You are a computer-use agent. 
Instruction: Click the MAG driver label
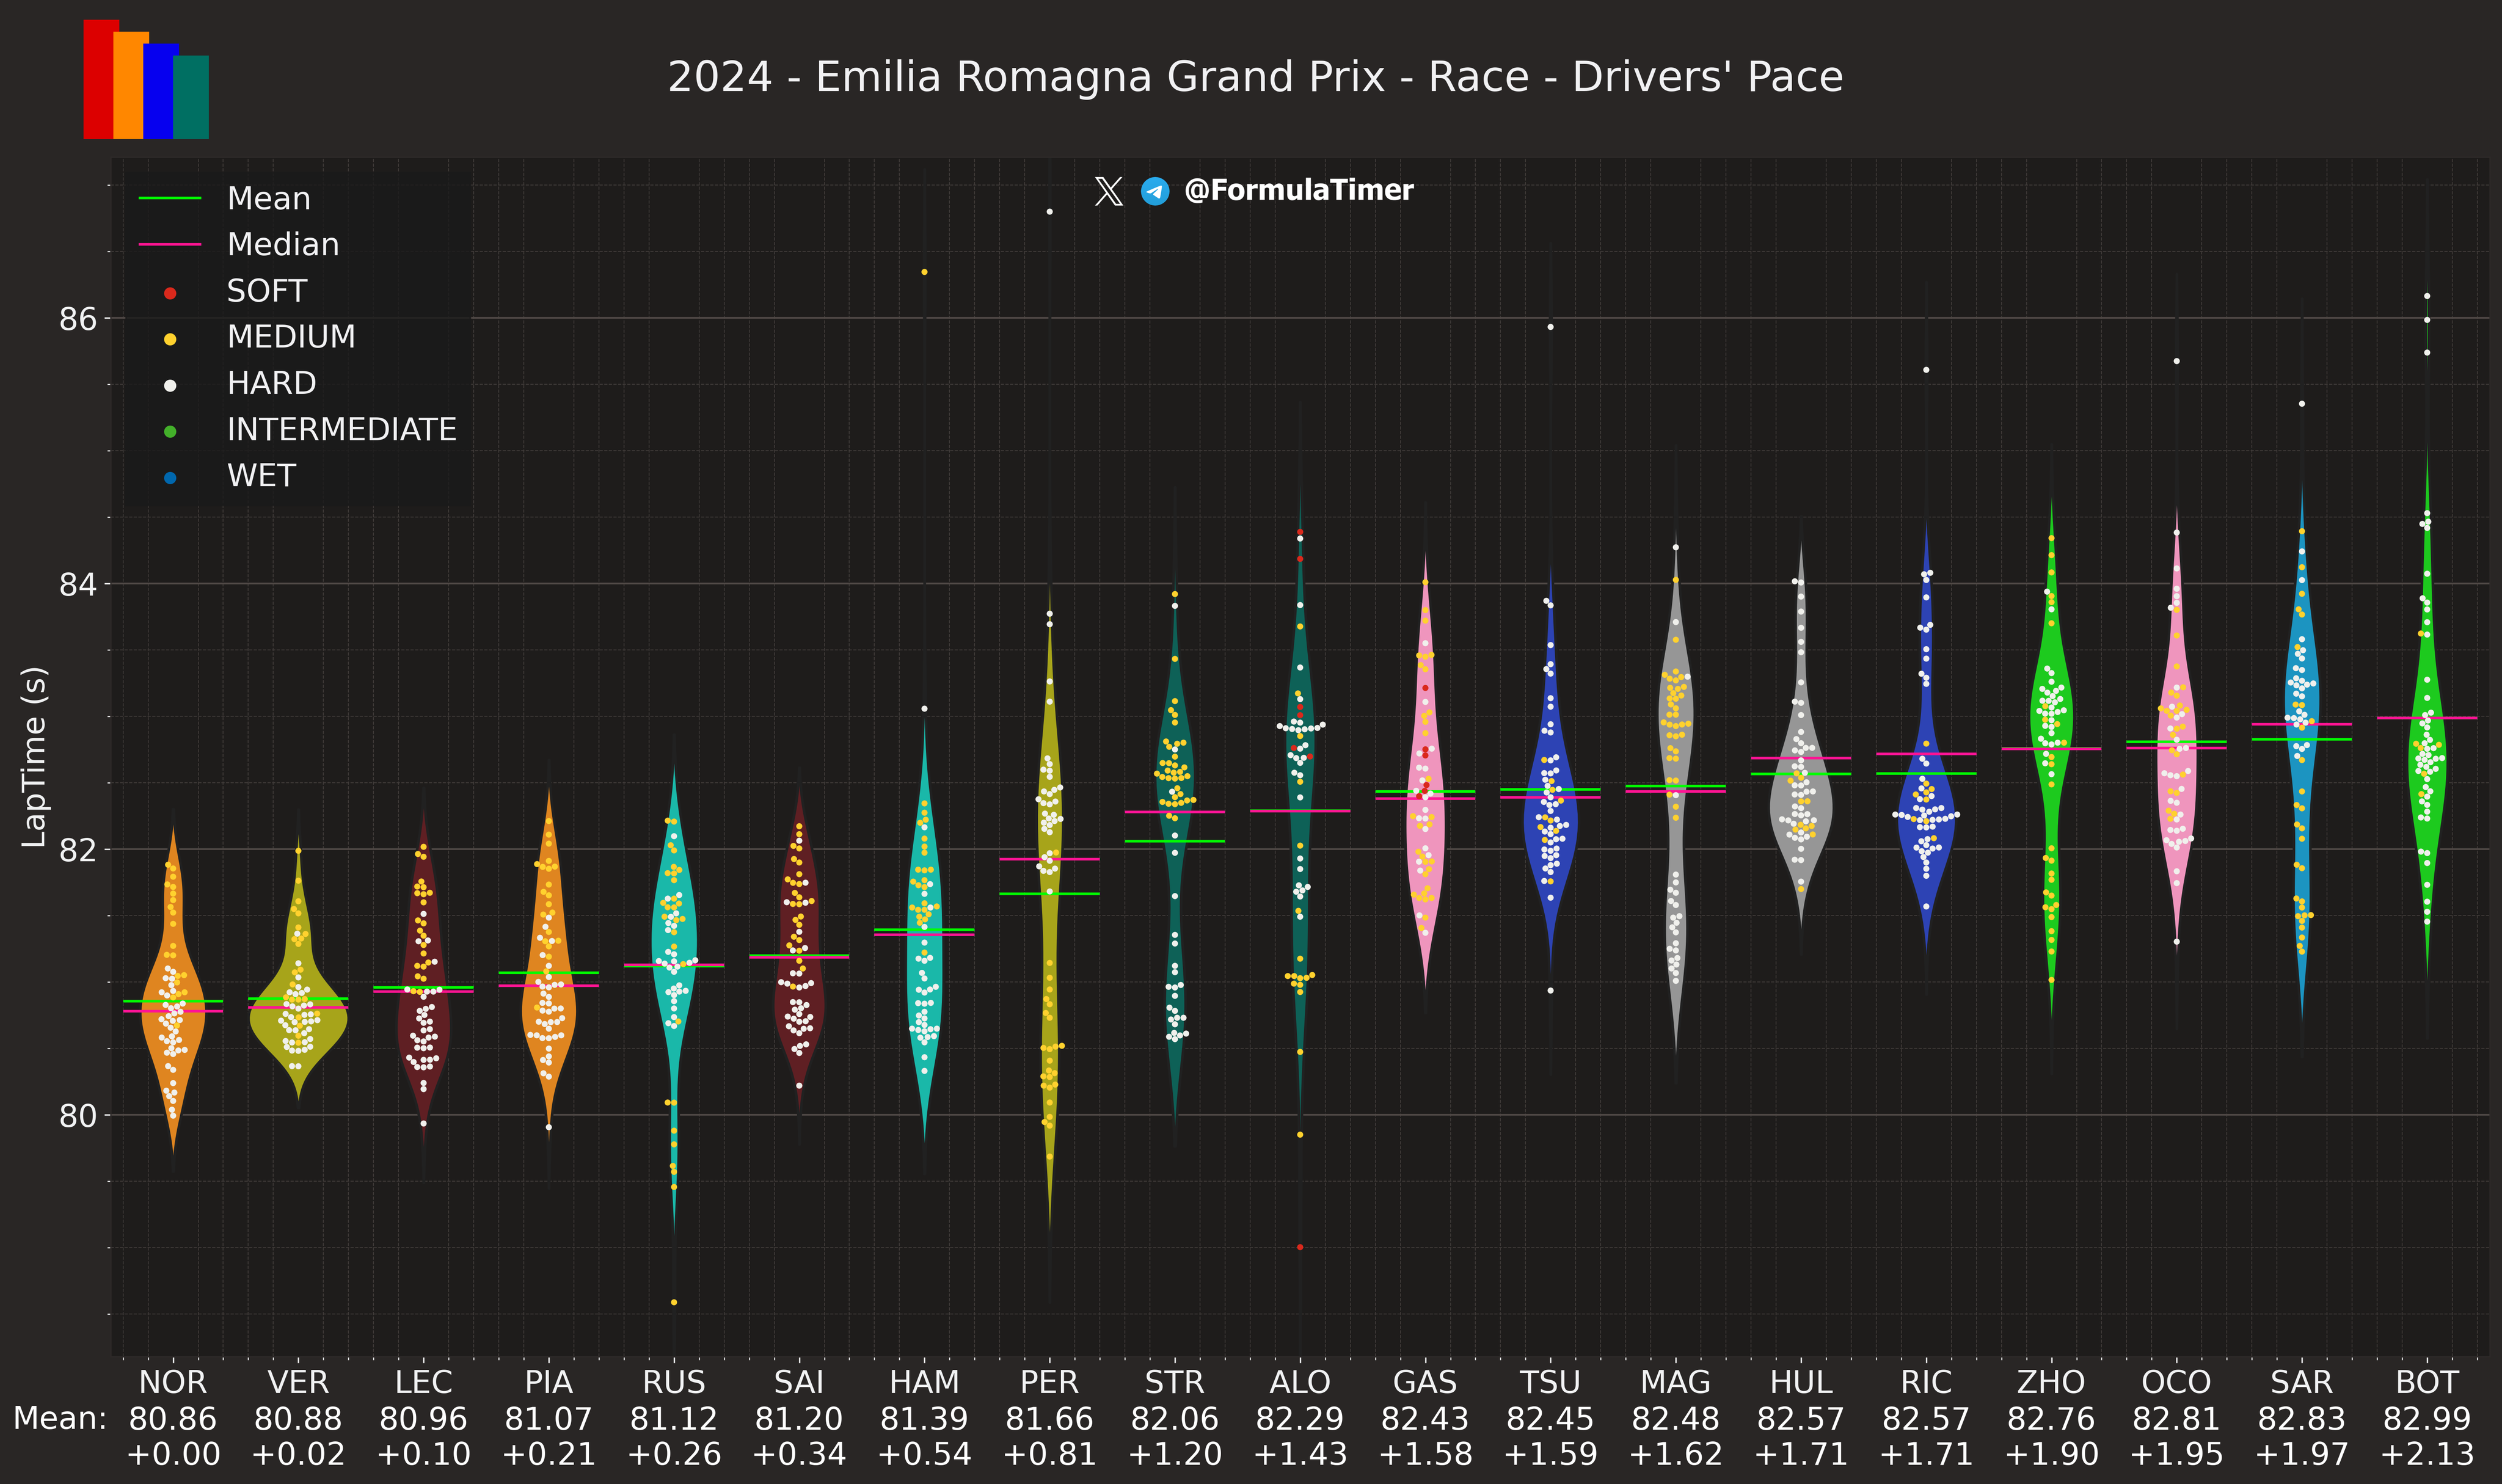tap(1676, 1382)
